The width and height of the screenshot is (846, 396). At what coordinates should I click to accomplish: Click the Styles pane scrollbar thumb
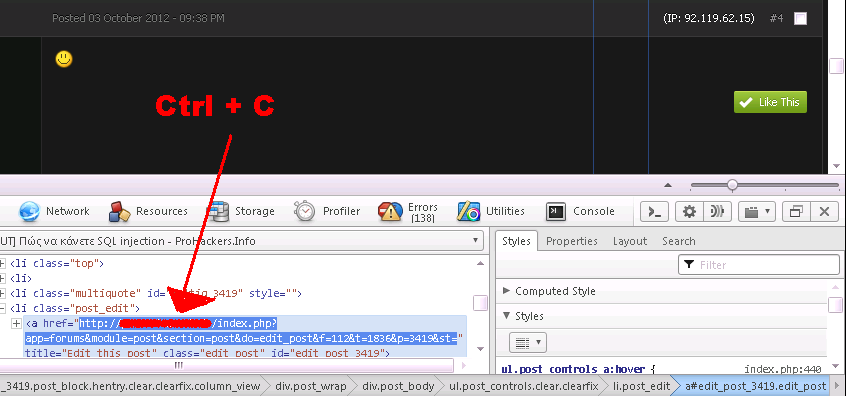pos(835,304)
